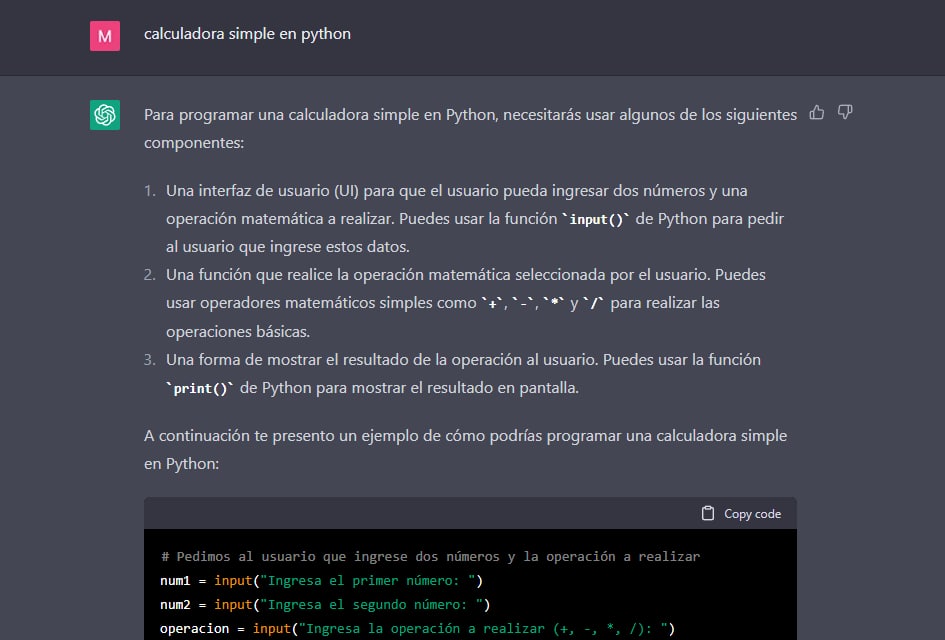Click the pink M user avatar
This screenshot has height=640, width=945.
tap(105, 36)
